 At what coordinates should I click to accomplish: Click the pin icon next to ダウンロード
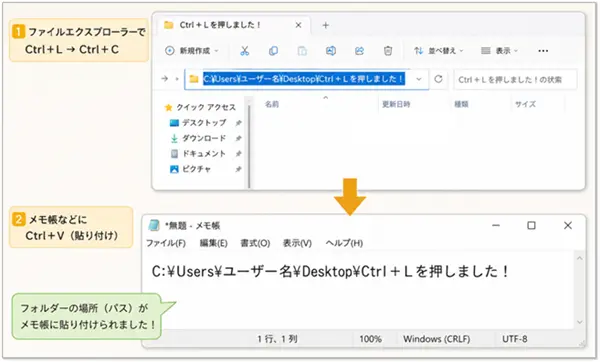click(238, 138)
